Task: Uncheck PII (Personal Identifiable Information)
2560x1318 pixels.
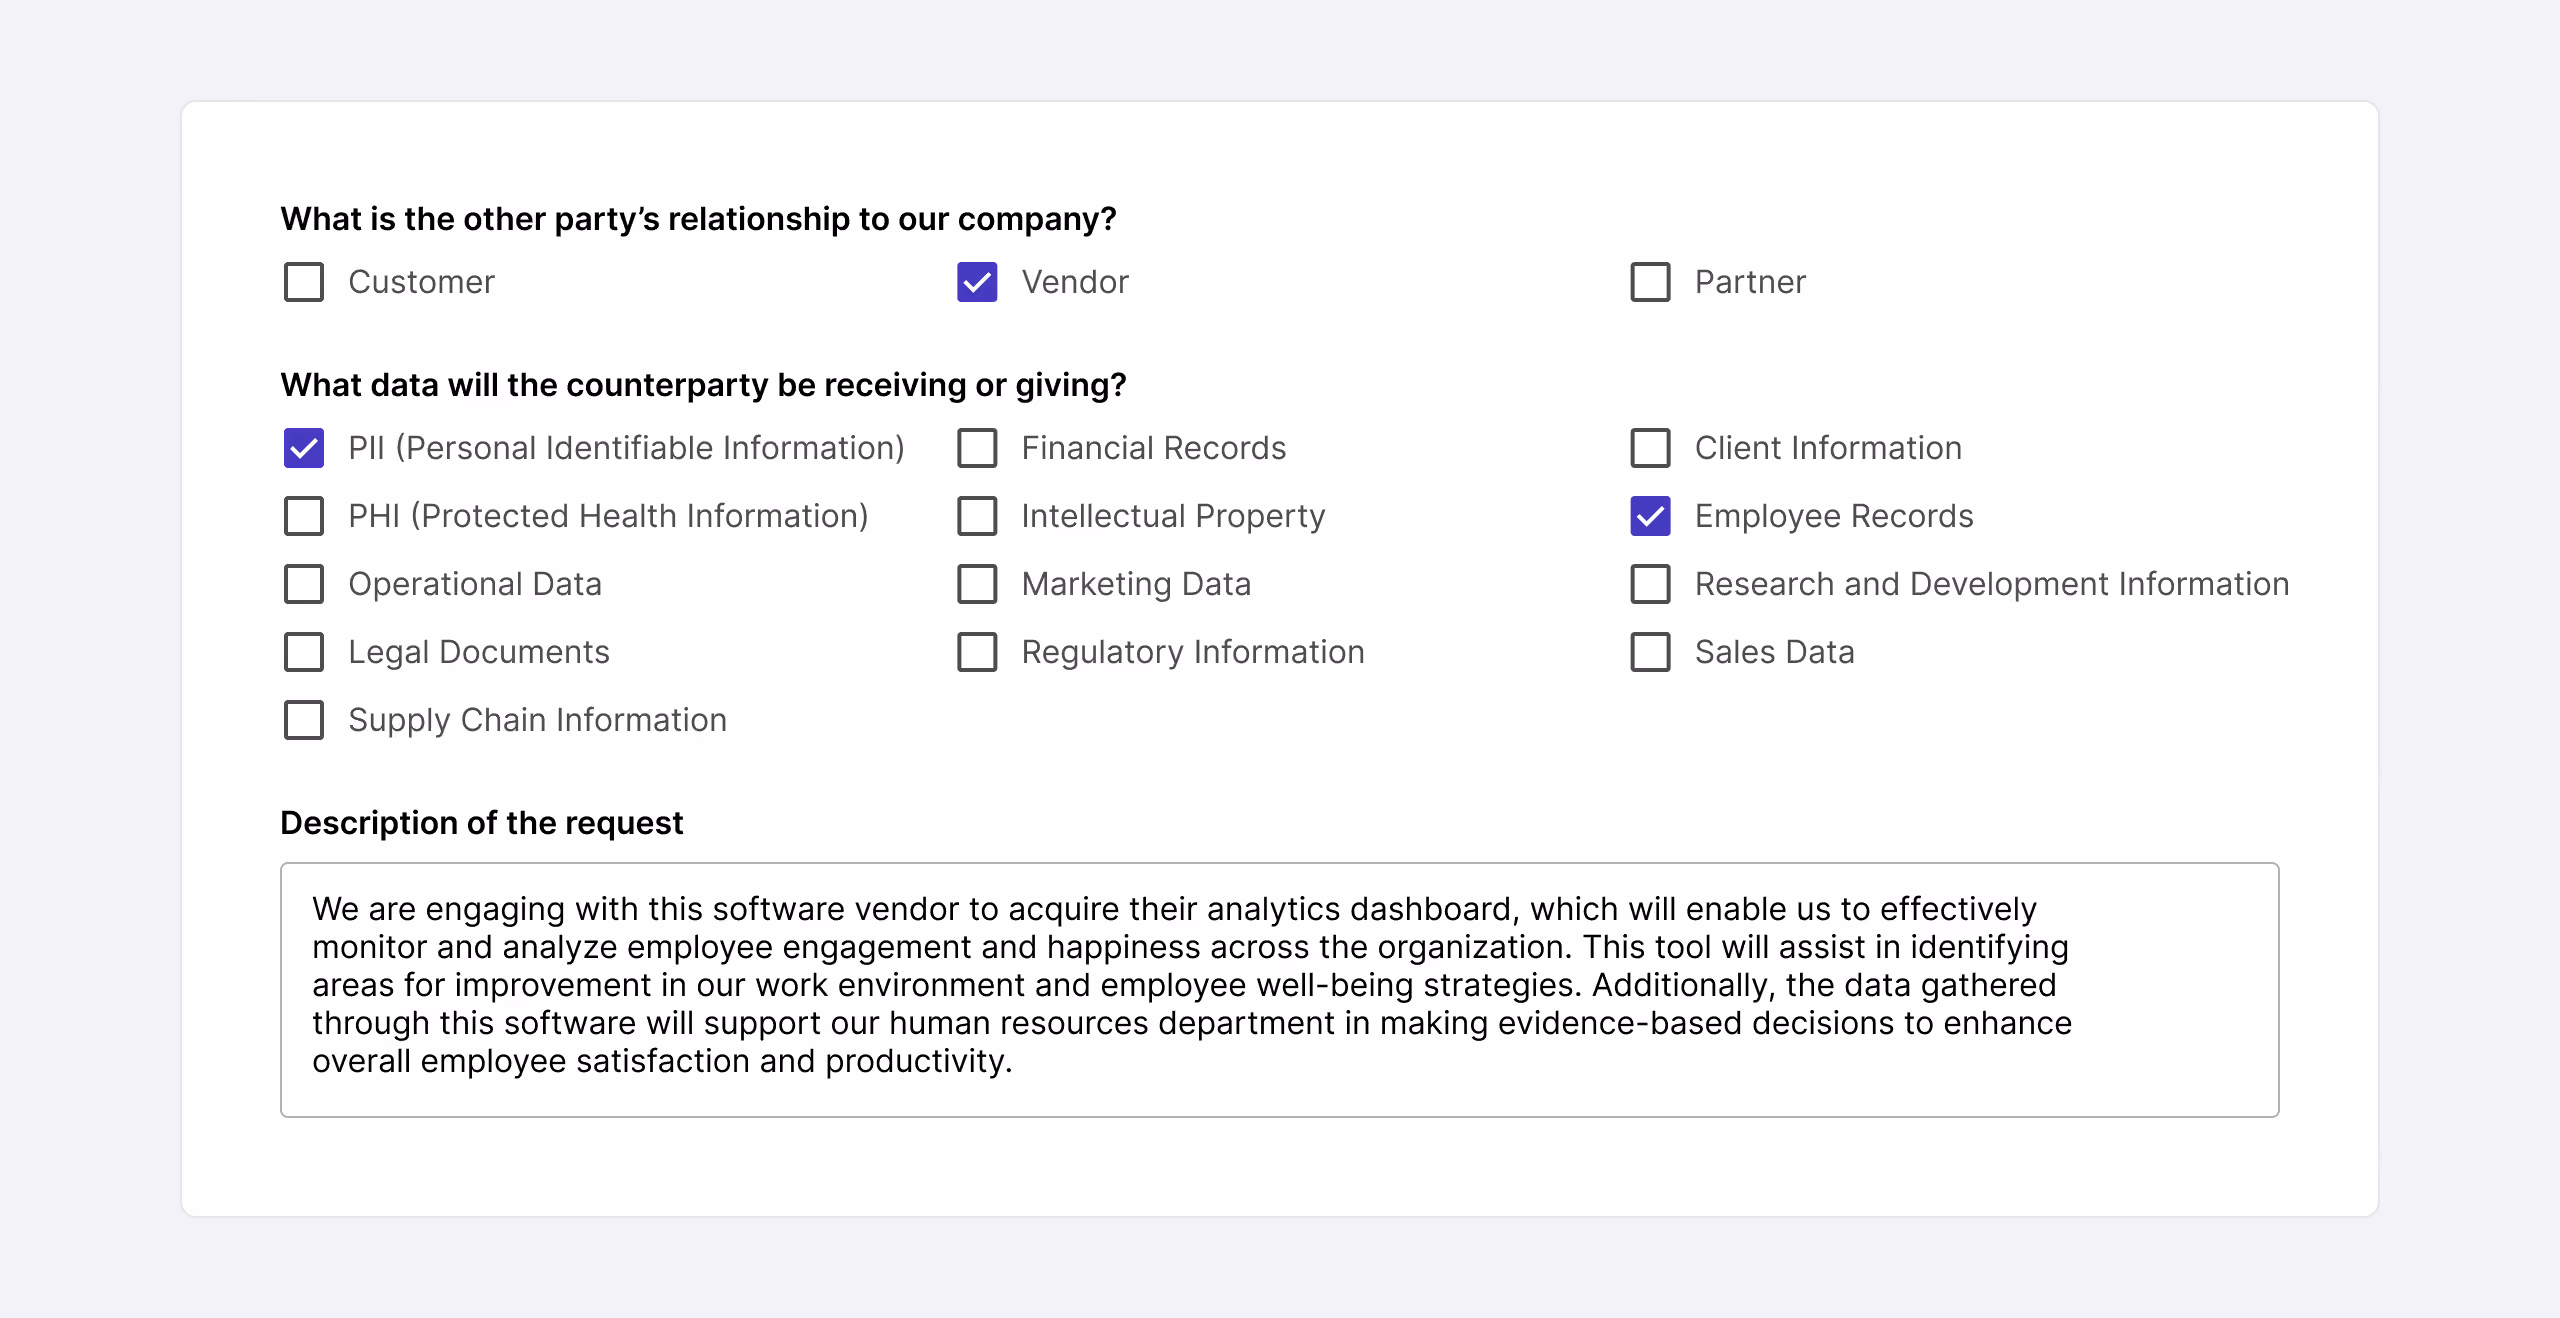Action: (304, 448)
